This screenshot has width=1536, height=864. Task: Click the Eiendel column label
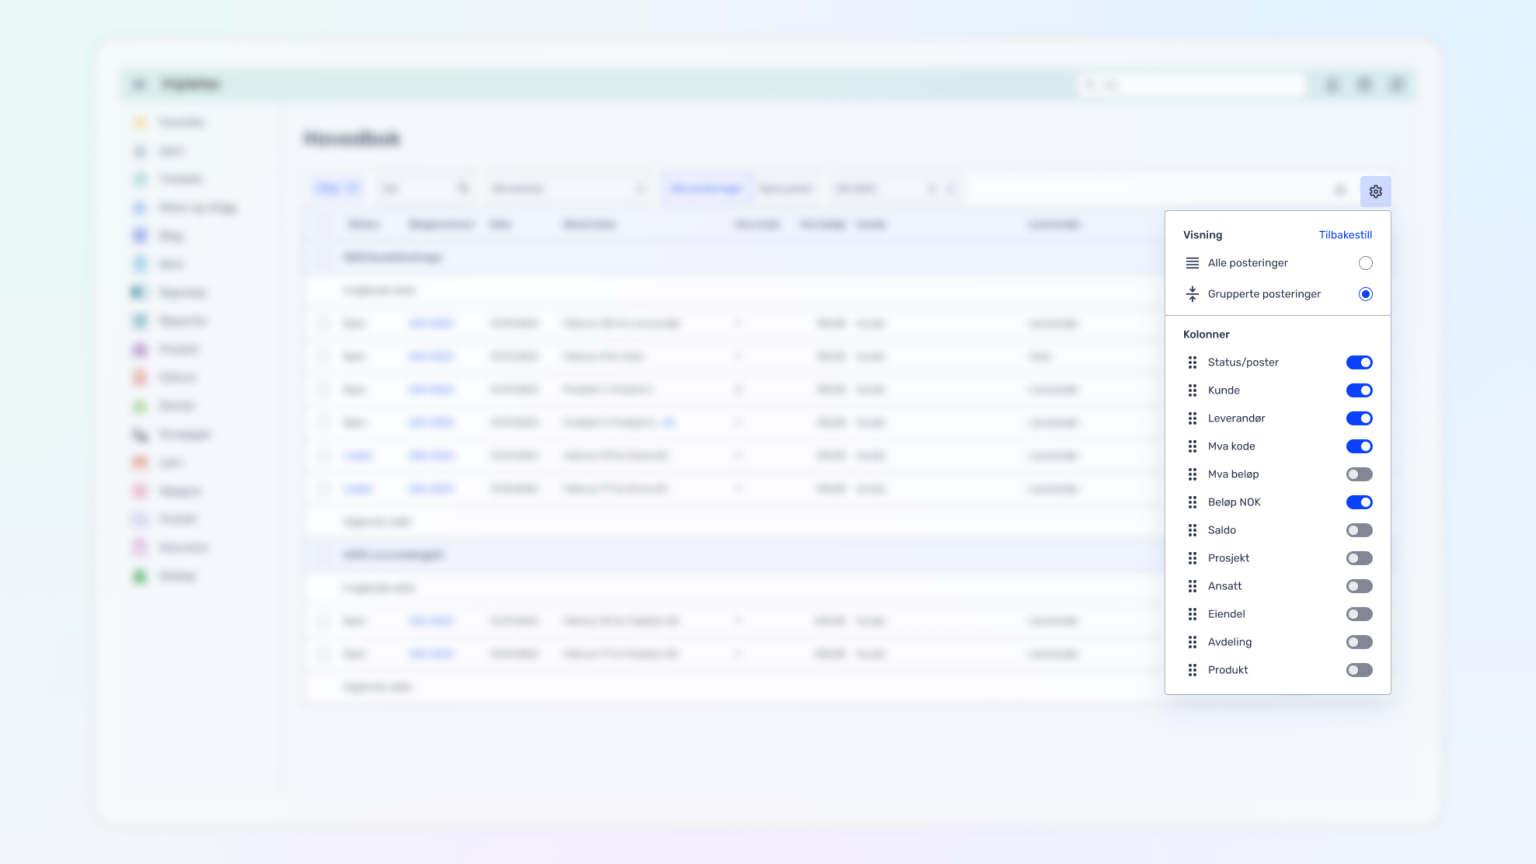tap(1226, 615)
